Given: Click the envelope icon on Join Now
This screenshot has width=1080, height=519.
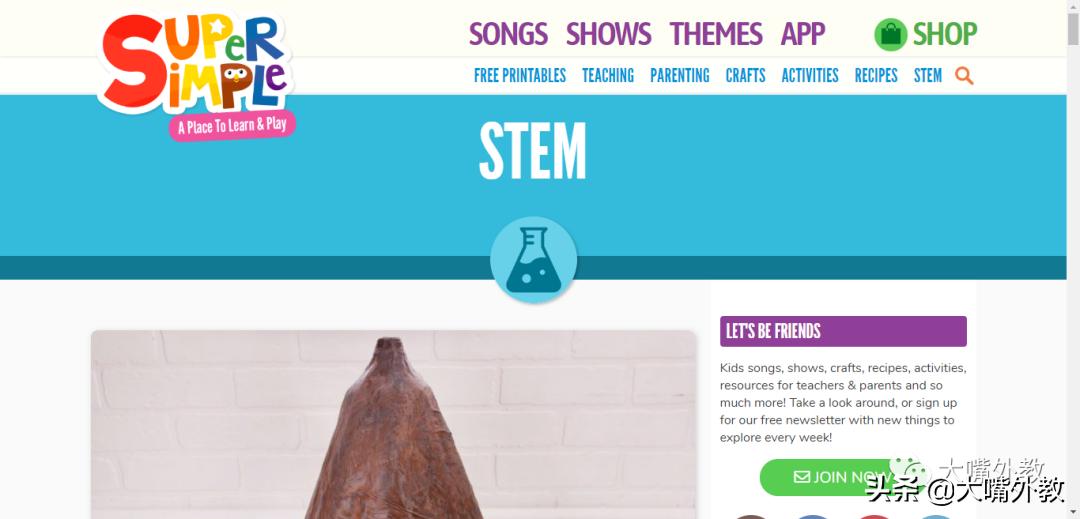Looking at the screenshot, I should [802, 477].
